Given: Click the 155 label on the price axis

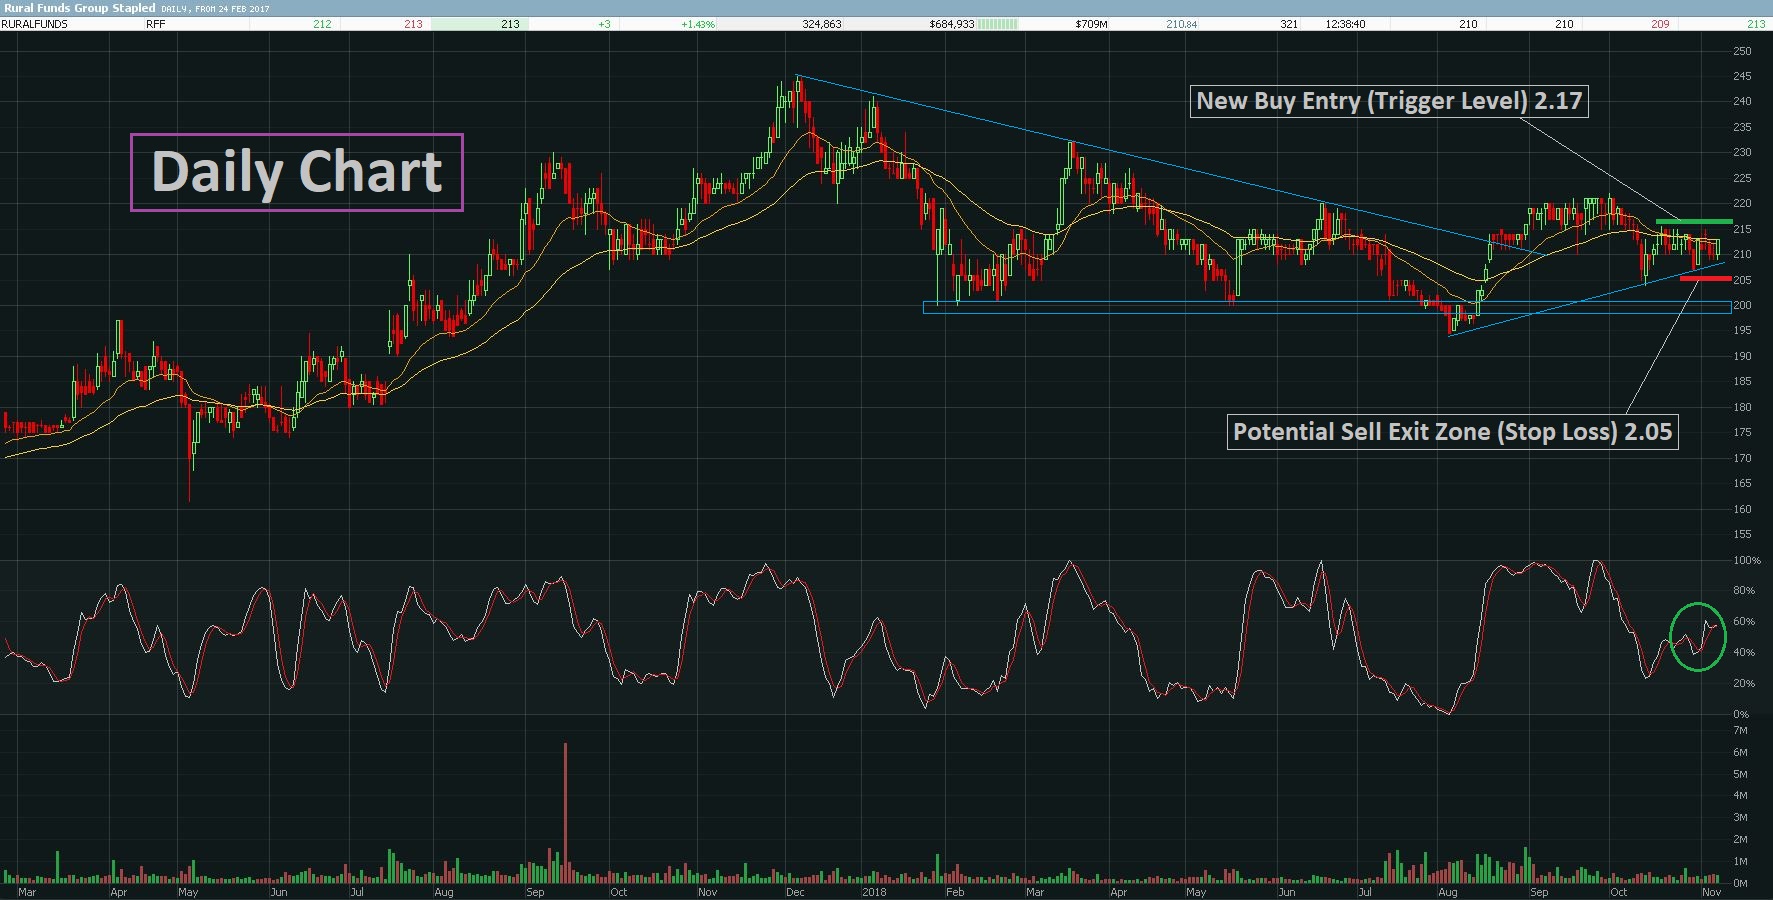Looking at the screenshot, I should (x=1742, y=534).
